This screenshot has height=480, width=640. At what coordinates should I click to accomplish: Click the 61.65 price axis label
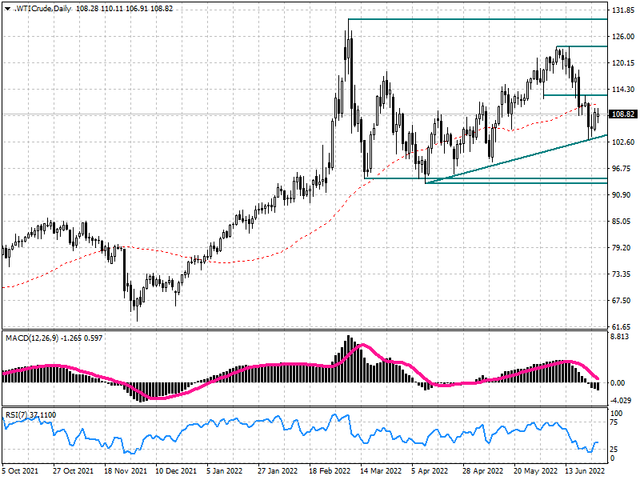623,327
